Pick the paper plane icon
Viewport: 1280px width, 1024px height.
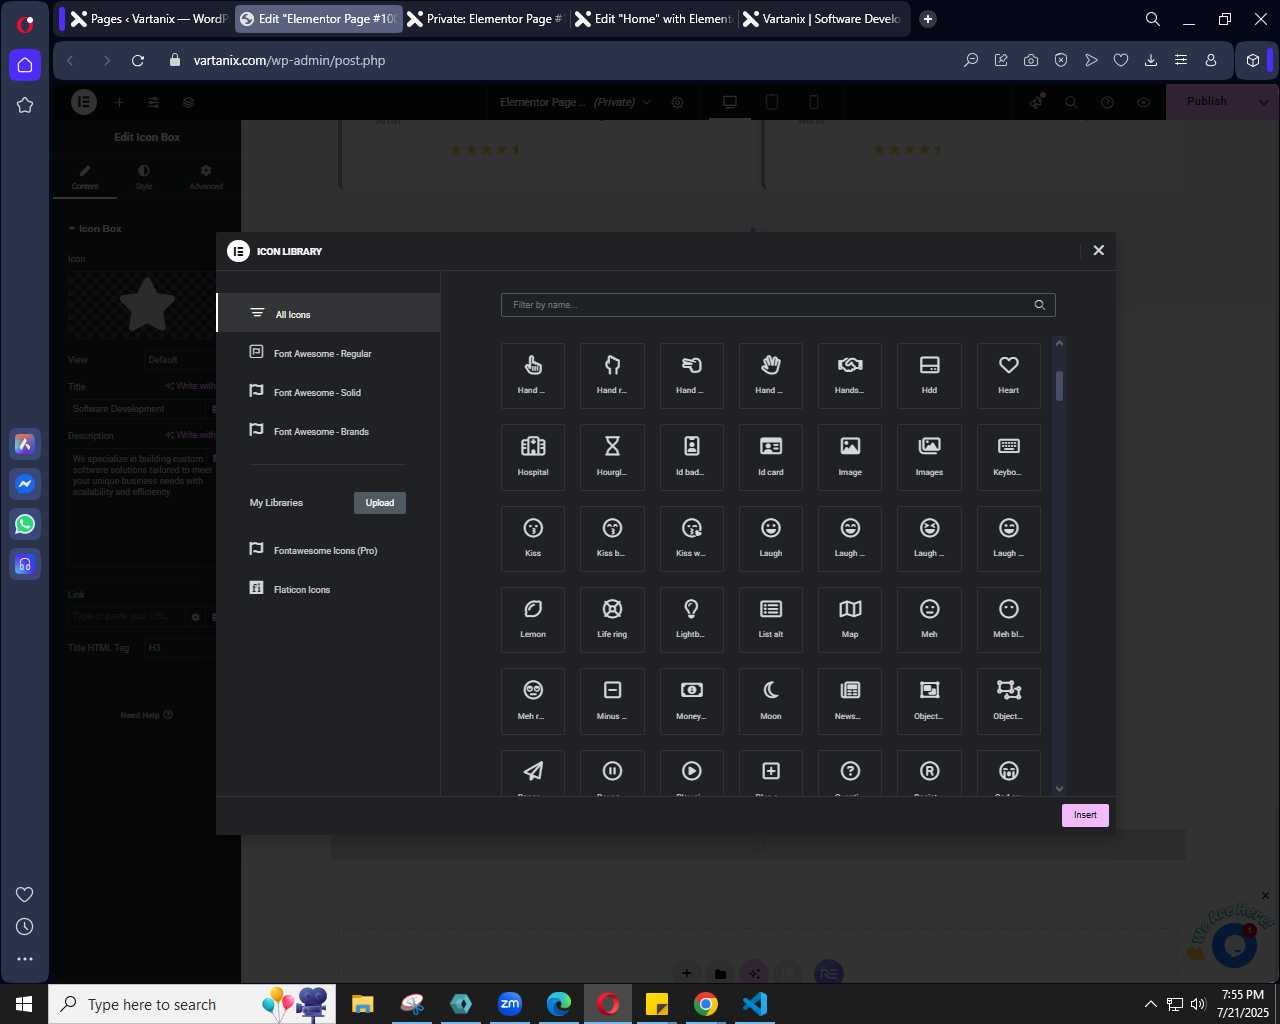(533, 773)
